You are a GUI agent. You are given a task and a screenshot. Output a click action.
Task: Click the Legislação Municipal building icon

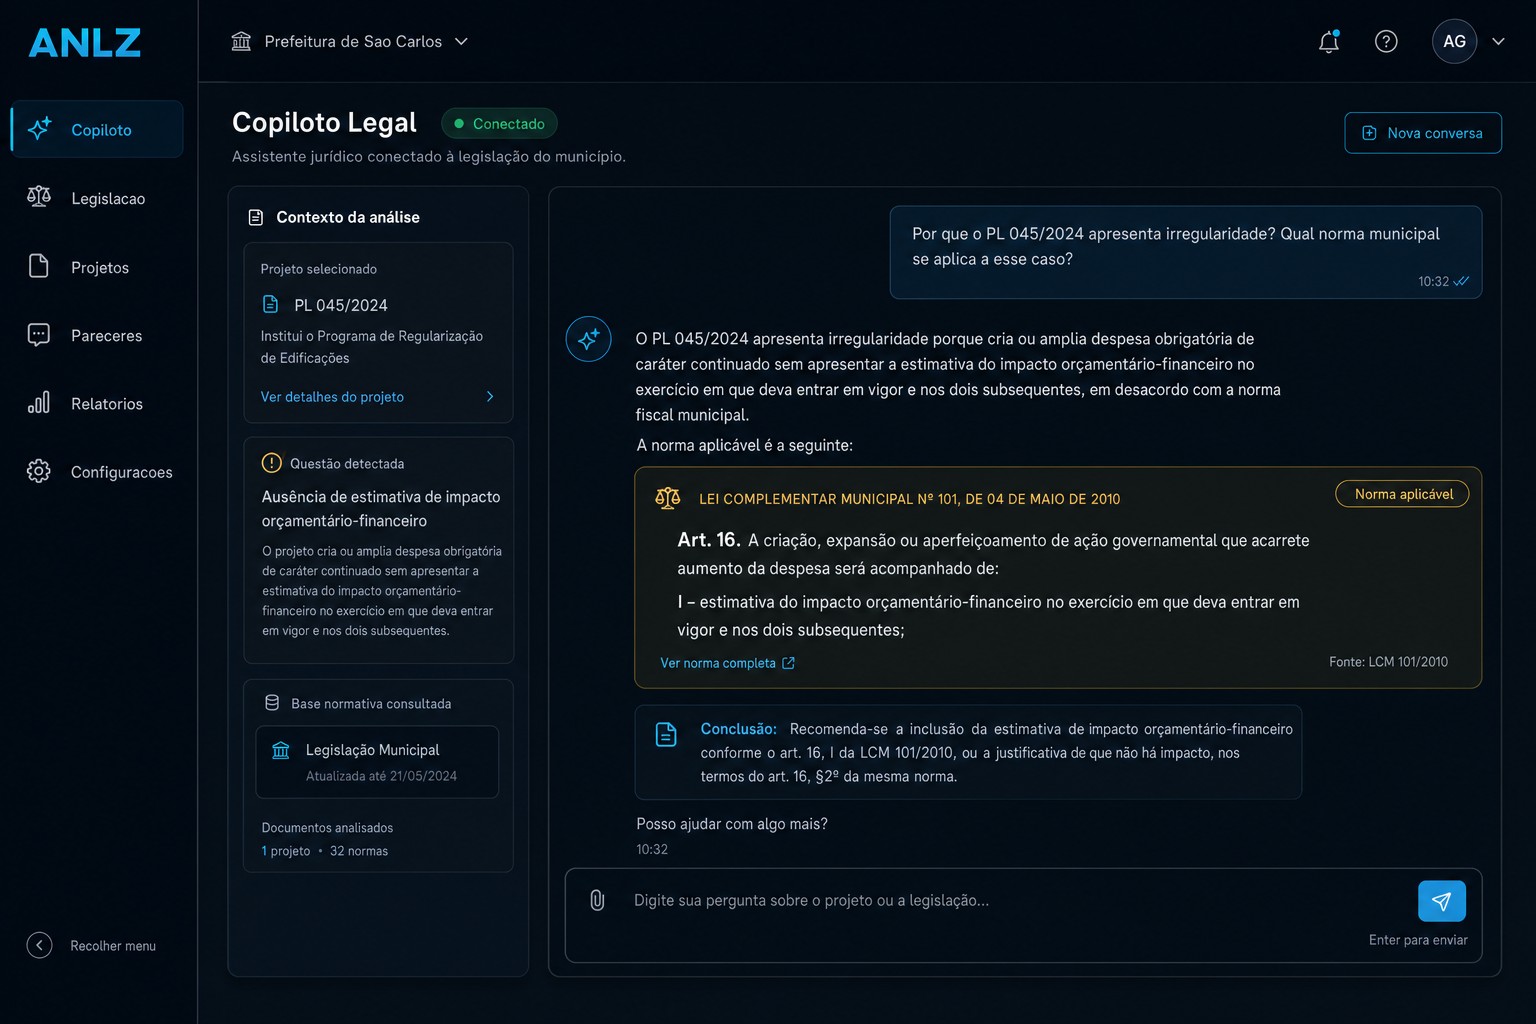(x=281, y=750)
